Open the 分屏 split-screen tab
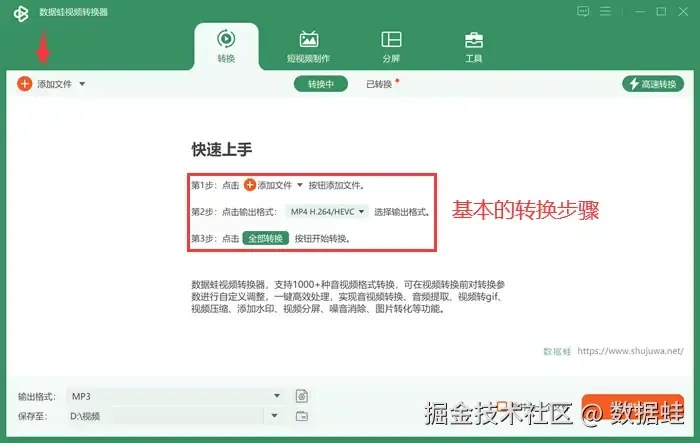 click(391, 46)
